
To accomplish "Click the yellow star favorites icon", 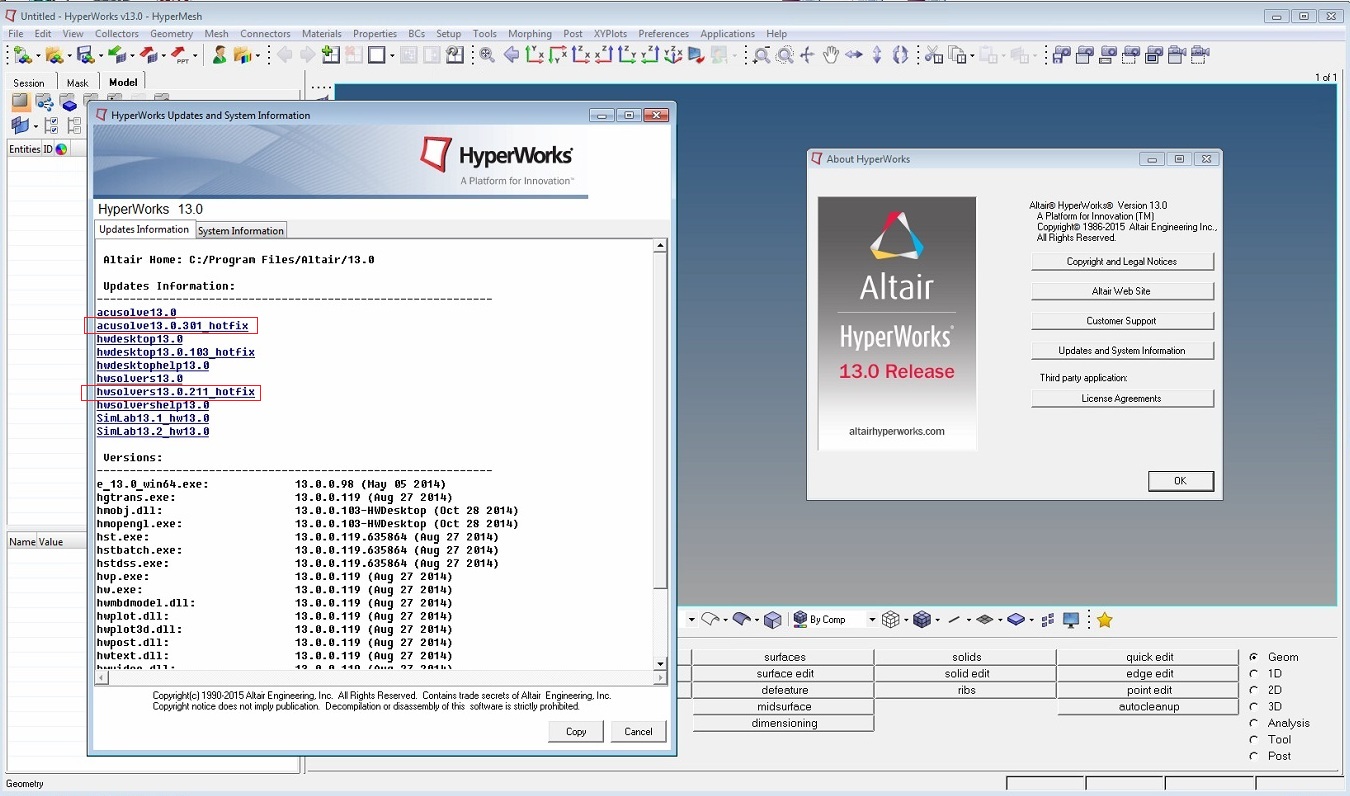I will [x=1105, y=620].
